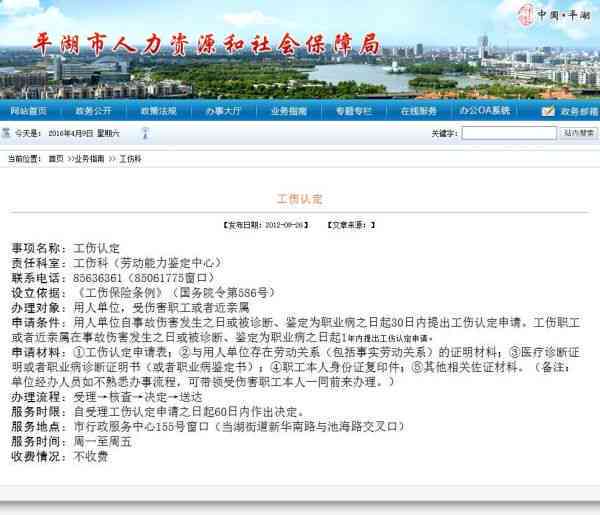The image size is (600, 515).
Task: Click the 业务指南 breadcrumb link
Action: point(89,159)
